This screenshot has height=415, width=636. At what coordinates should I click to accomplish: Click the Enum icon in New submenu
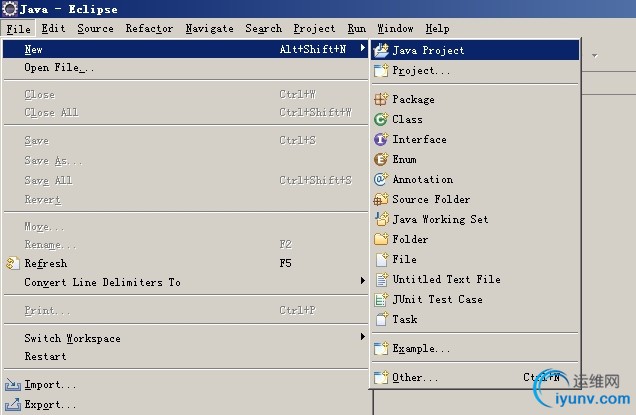381,159
